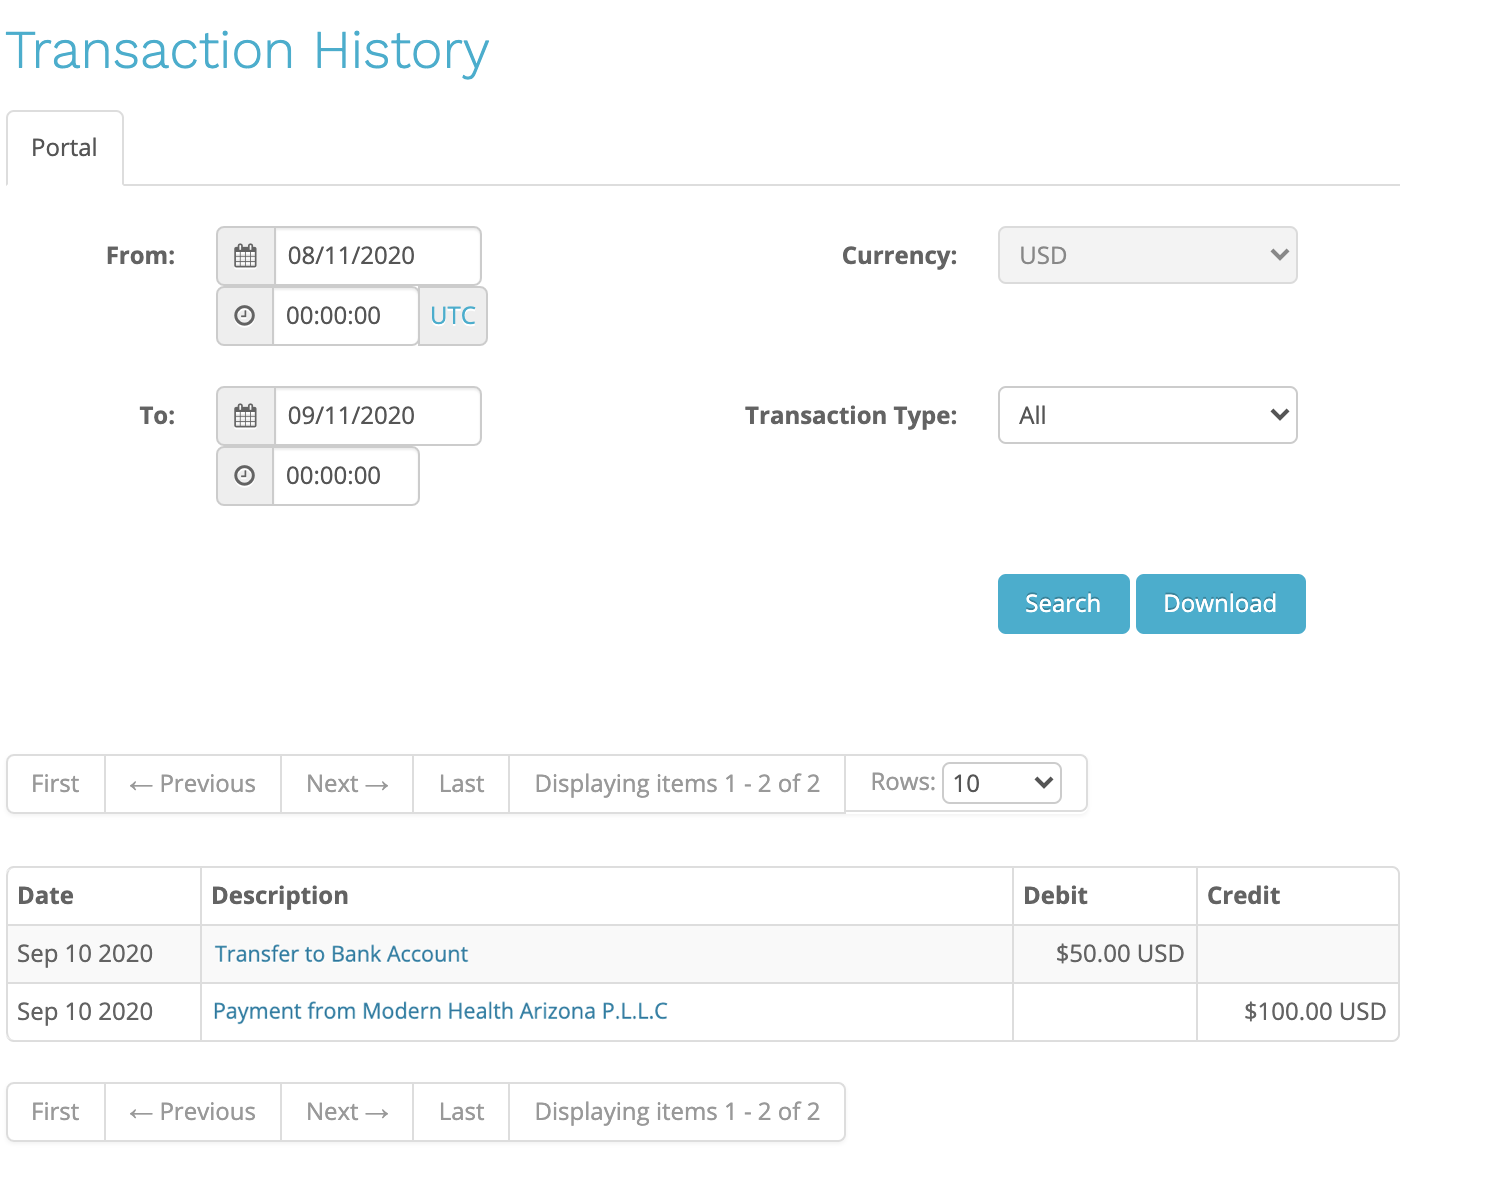Click the From time clock icon
This screenshot has height=1188, width=1498.
pyautogui.click(x=245, y=316)
